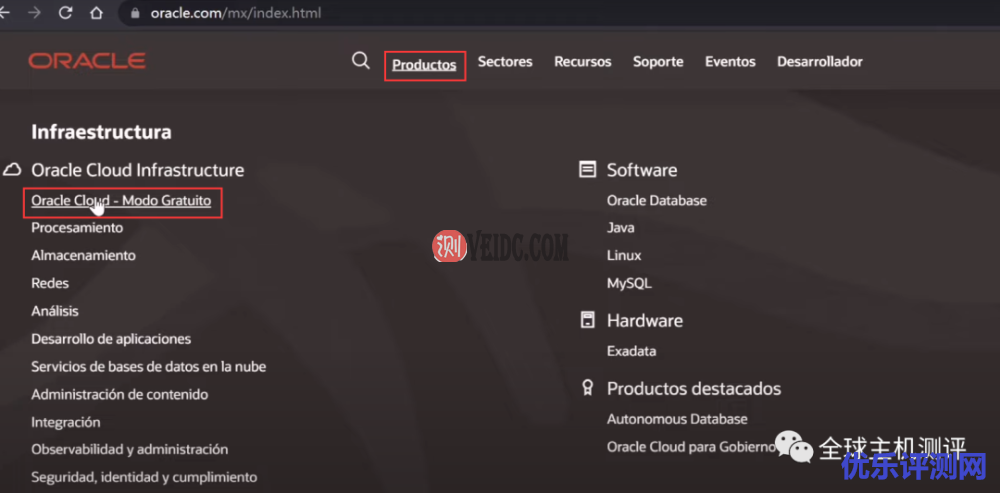Viewport: 1000px width, 493px height.
Task: Click the Productos destacados heading
Action: 694,388
